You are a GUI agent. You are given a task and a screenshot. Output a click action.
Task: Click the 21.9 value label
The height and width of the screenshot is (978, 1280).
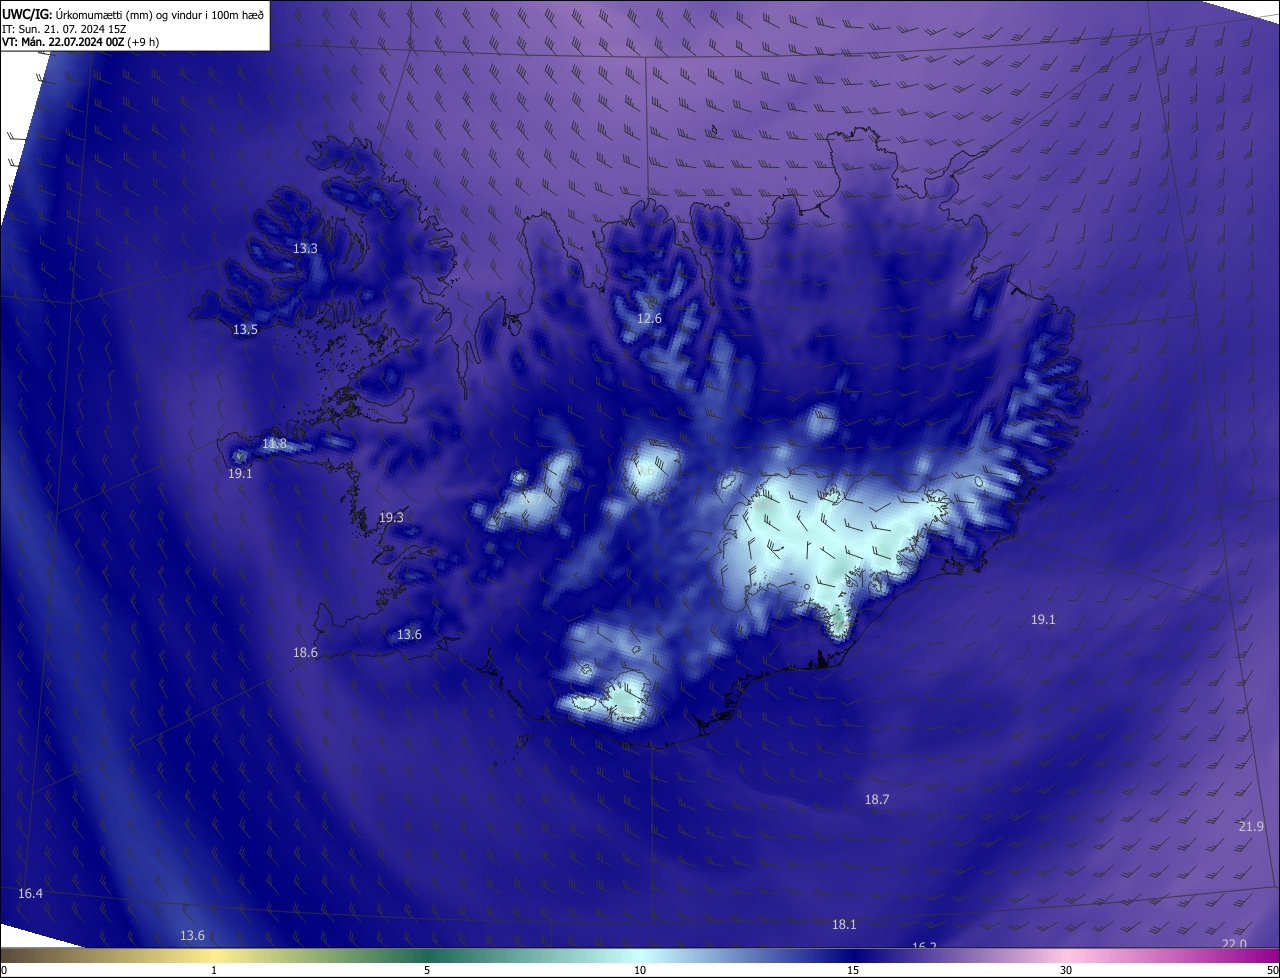click(x=1251, y=826)
